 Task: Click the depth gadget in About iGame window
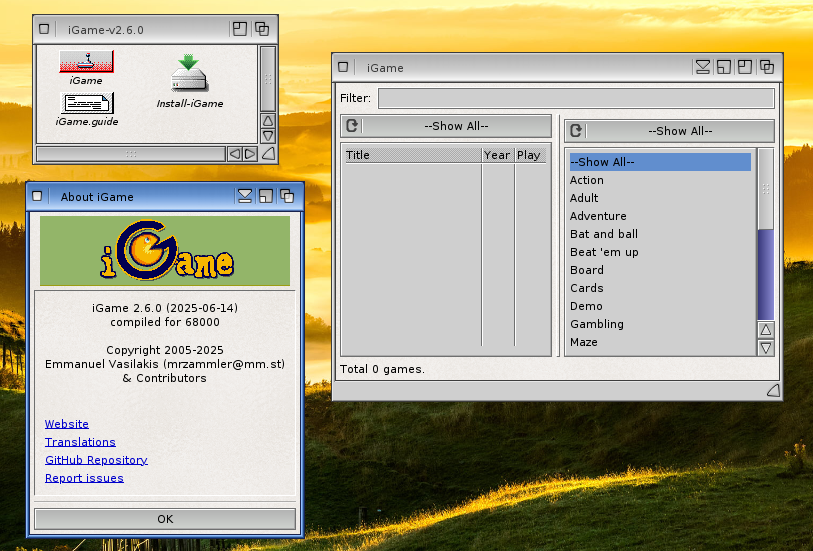click(287, 196)
